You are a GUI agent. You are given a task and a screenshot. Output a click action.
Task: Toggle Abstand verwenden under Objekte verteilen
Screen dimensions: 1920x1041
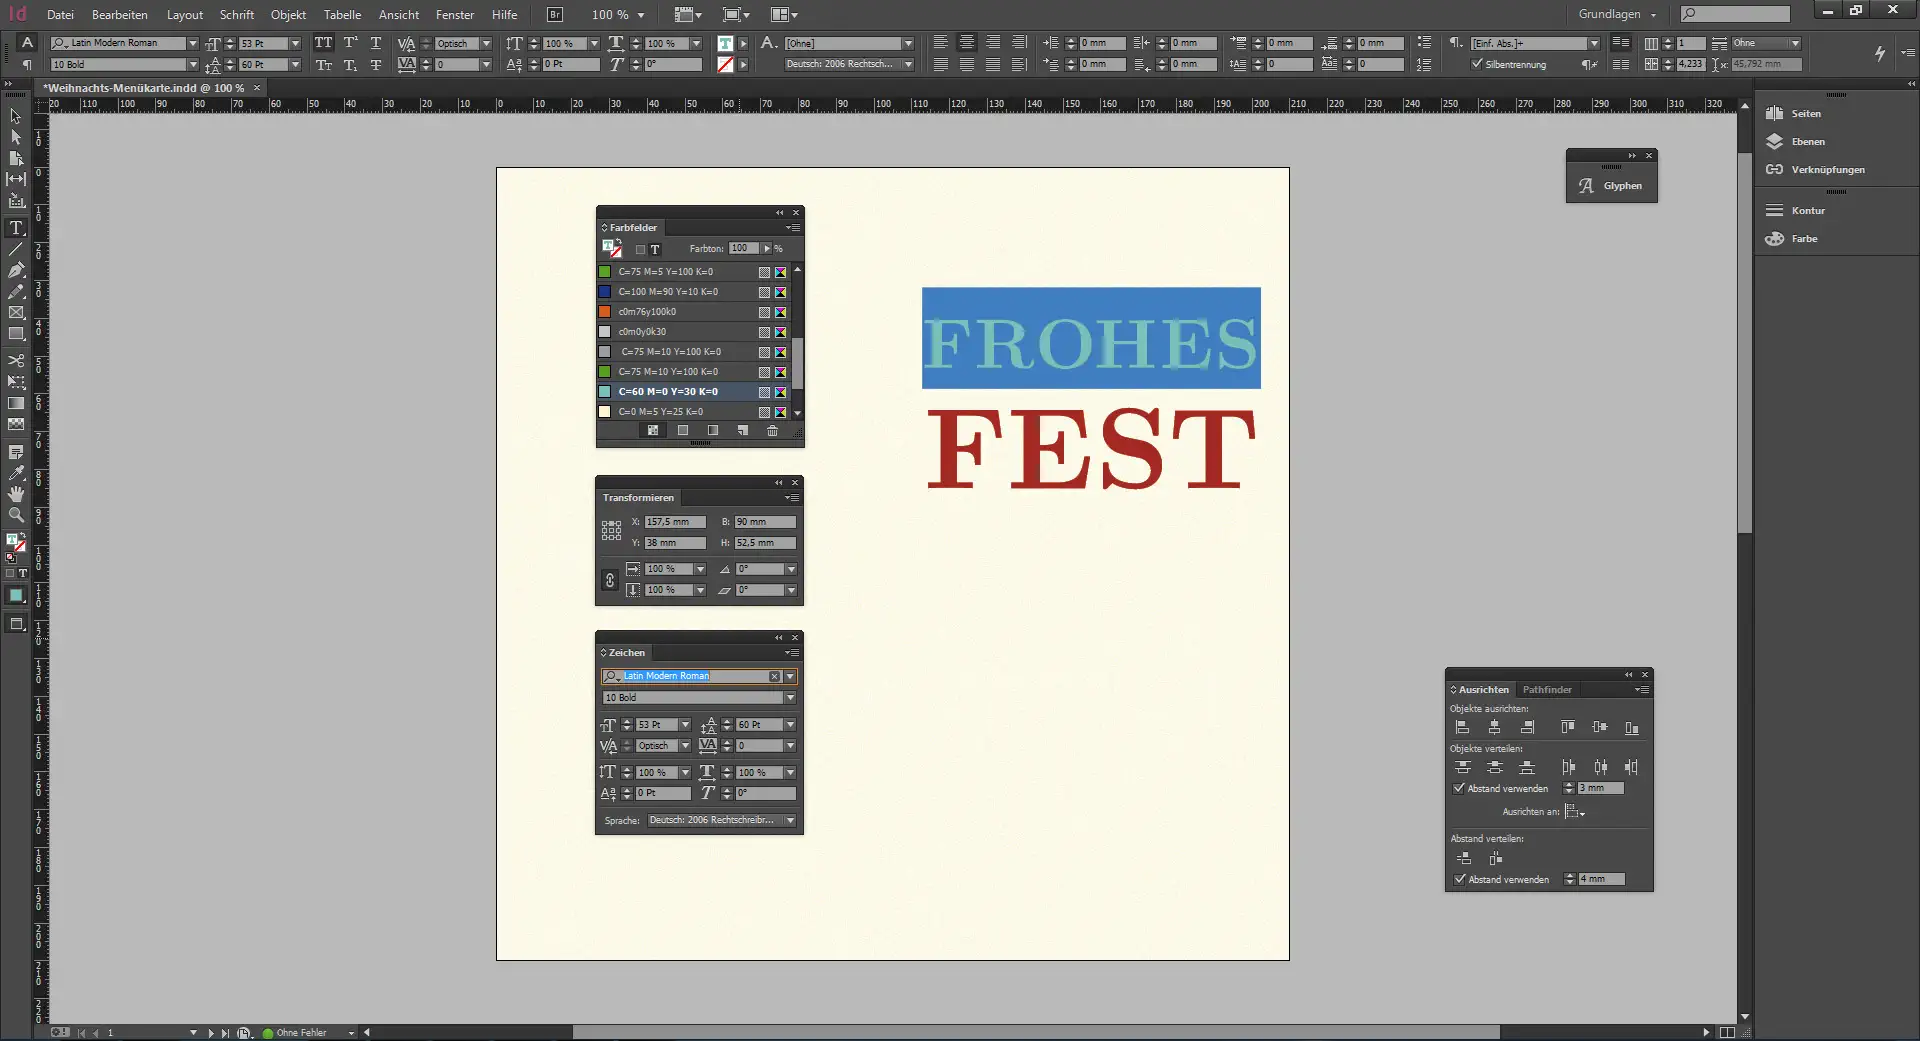(x=1459, y=789)
